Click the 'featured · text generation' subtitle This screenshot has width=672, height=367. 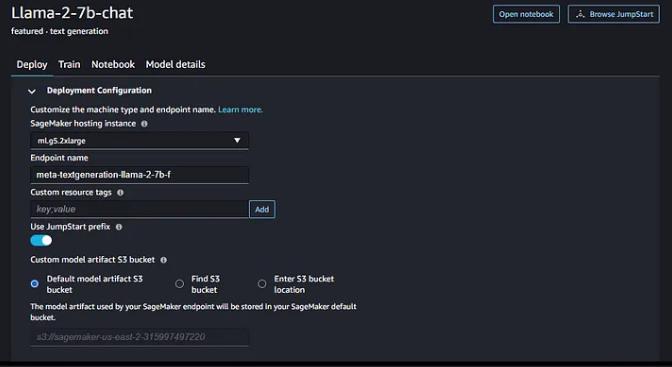point(60,31)
